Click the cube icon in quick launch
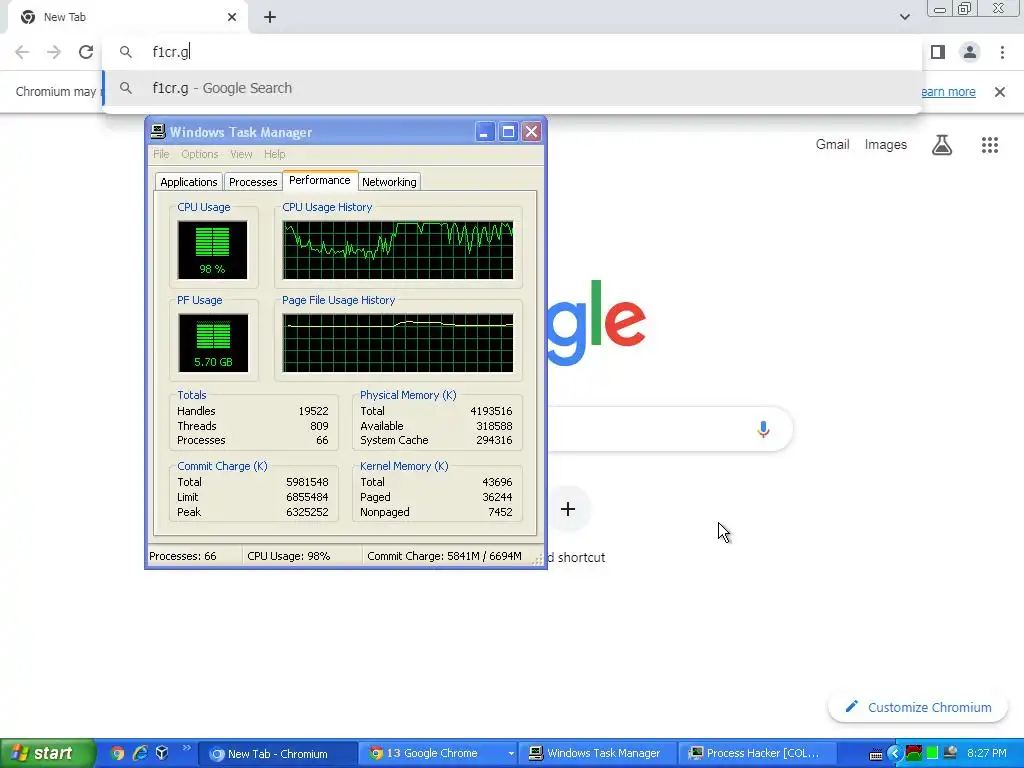The height and width of the screenshot is (768, 1024). pos(162,753)
